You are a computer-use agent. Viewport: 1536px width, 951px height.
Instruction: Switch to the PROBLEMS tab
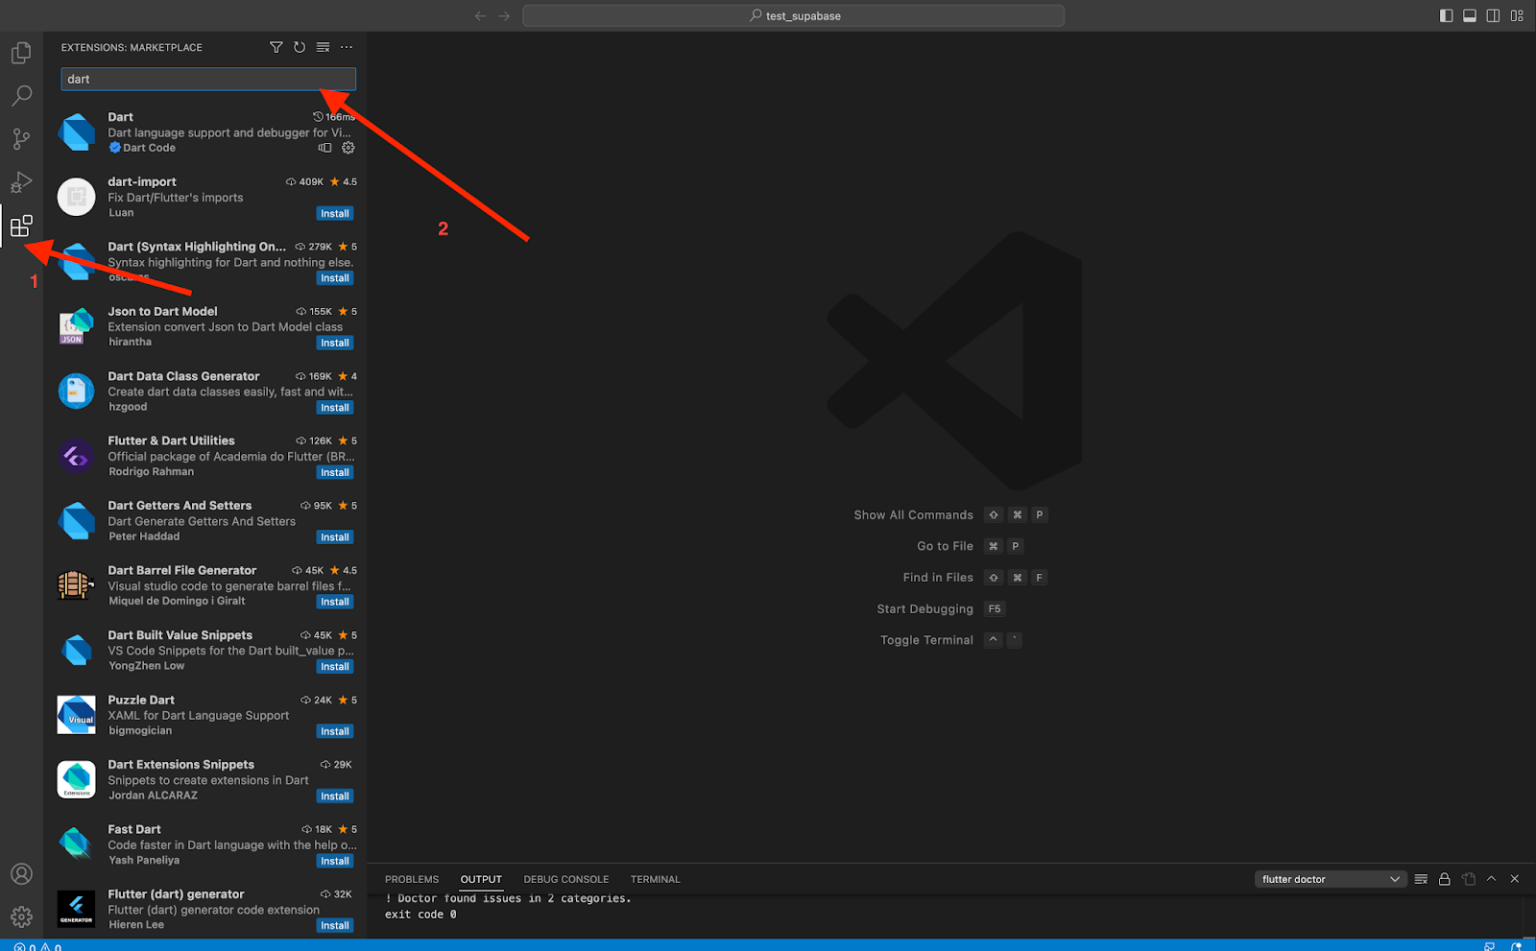[x=411, y=879]
